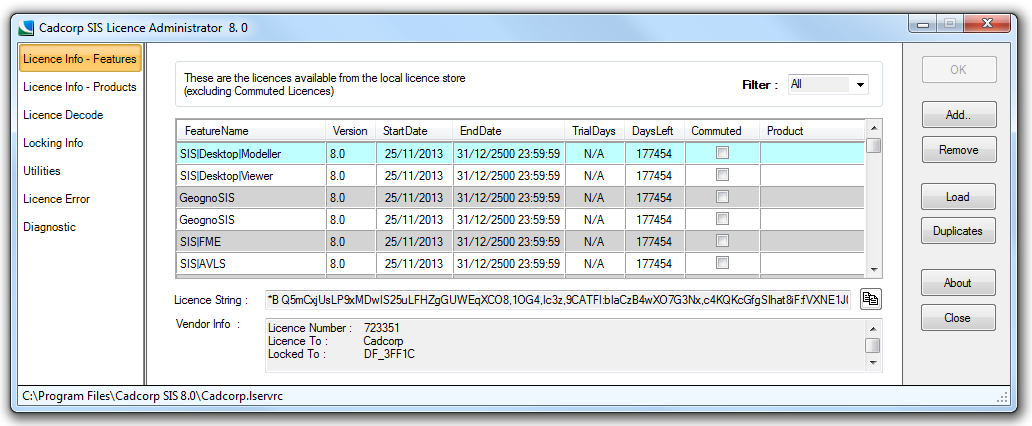The height and width of the screenshot is (426, 1032).
Task: Tick Commuted checkbox in SIS|FME row
Action: (722, 241)
